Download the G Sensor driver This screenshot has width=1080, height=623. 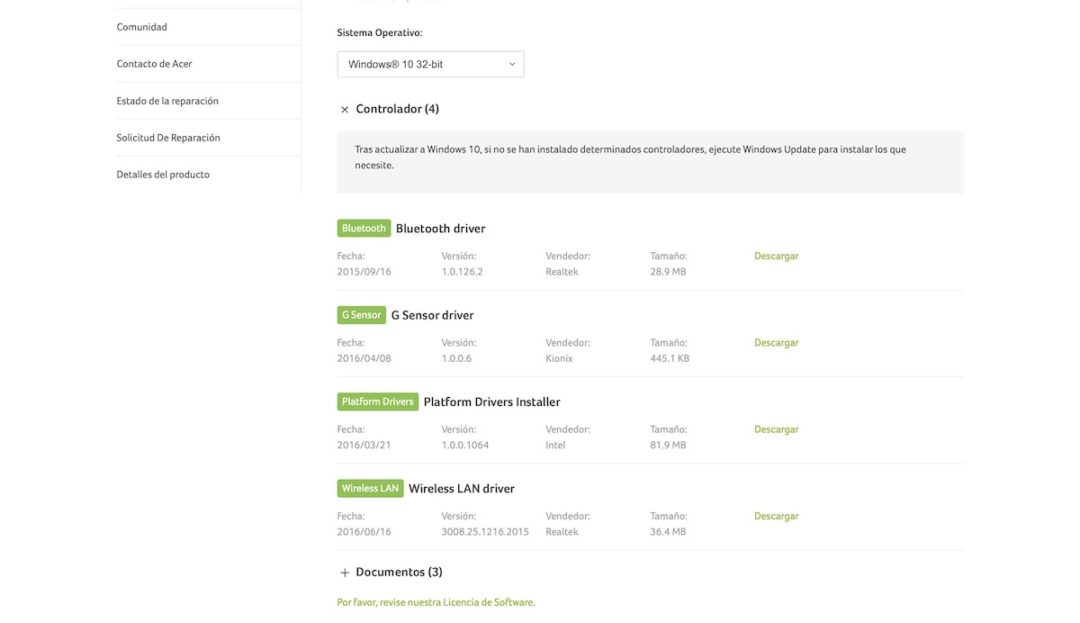pyautogui.click(x=776, y=343)
